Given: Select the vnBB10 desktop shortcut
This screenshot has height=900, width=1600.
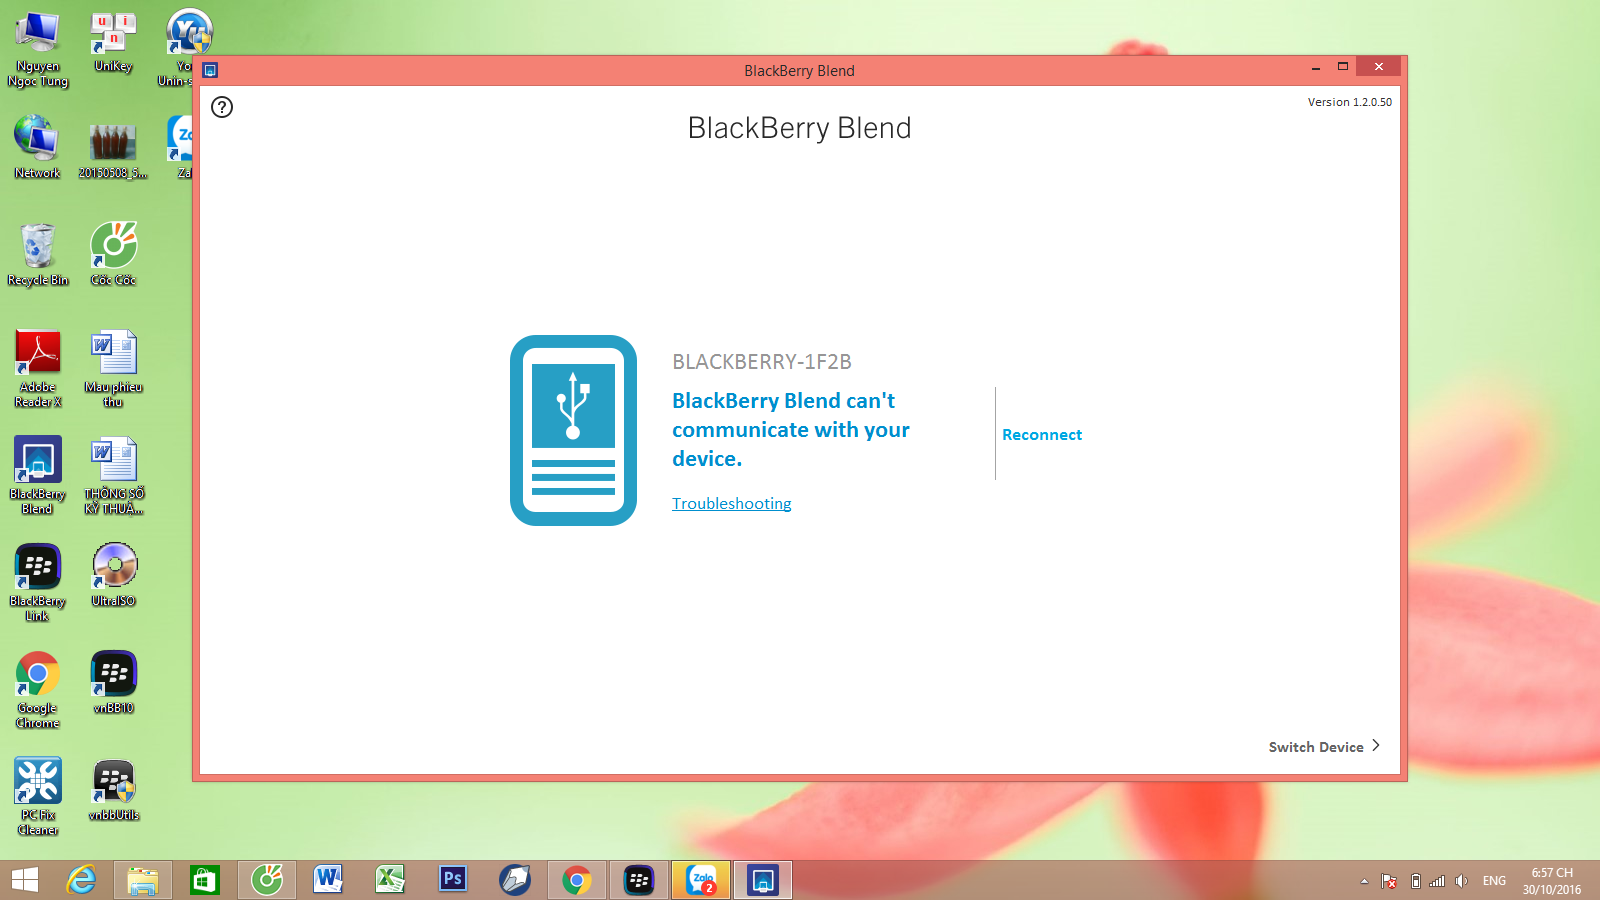Looking at the screenshot, I should pos(113,682).
